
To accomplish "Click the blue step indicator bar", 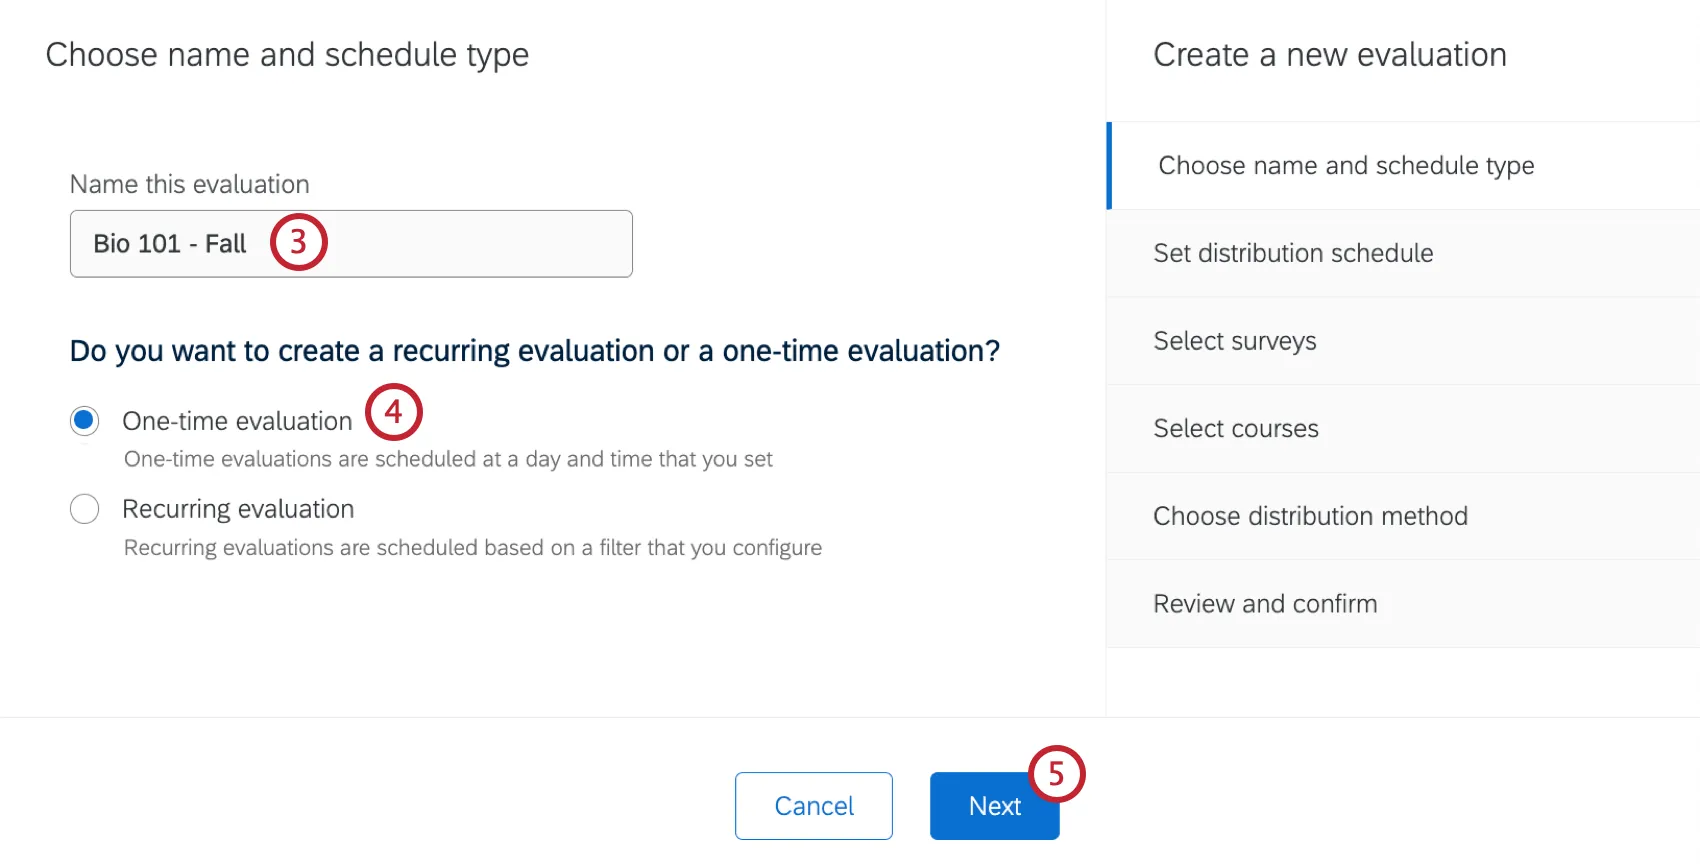I will (x=1110, y=165).
